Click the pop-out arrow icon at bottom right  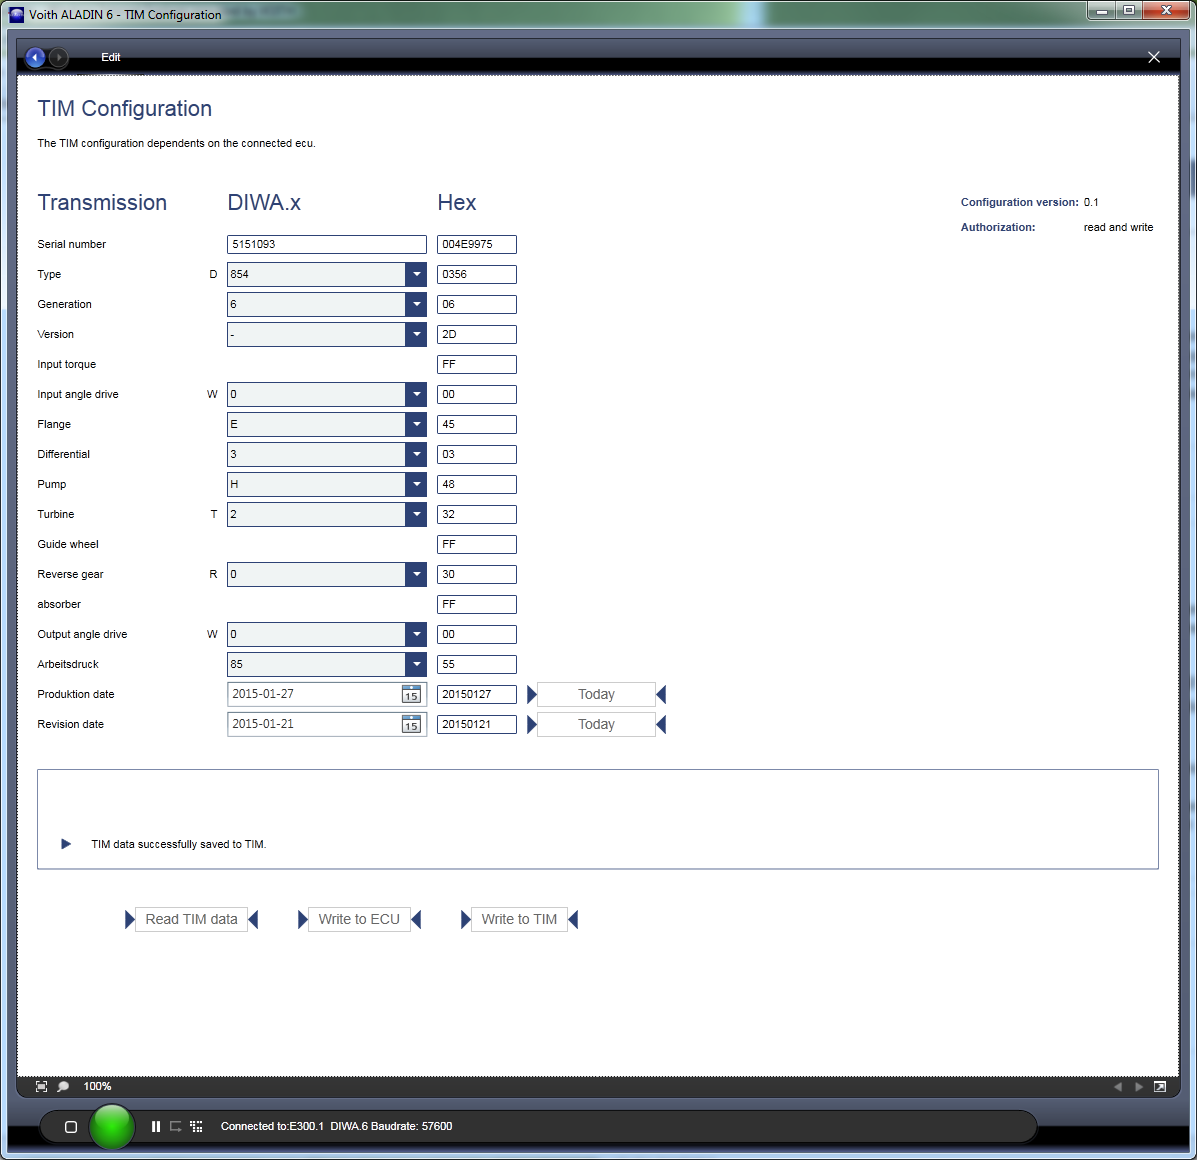1160,1087
